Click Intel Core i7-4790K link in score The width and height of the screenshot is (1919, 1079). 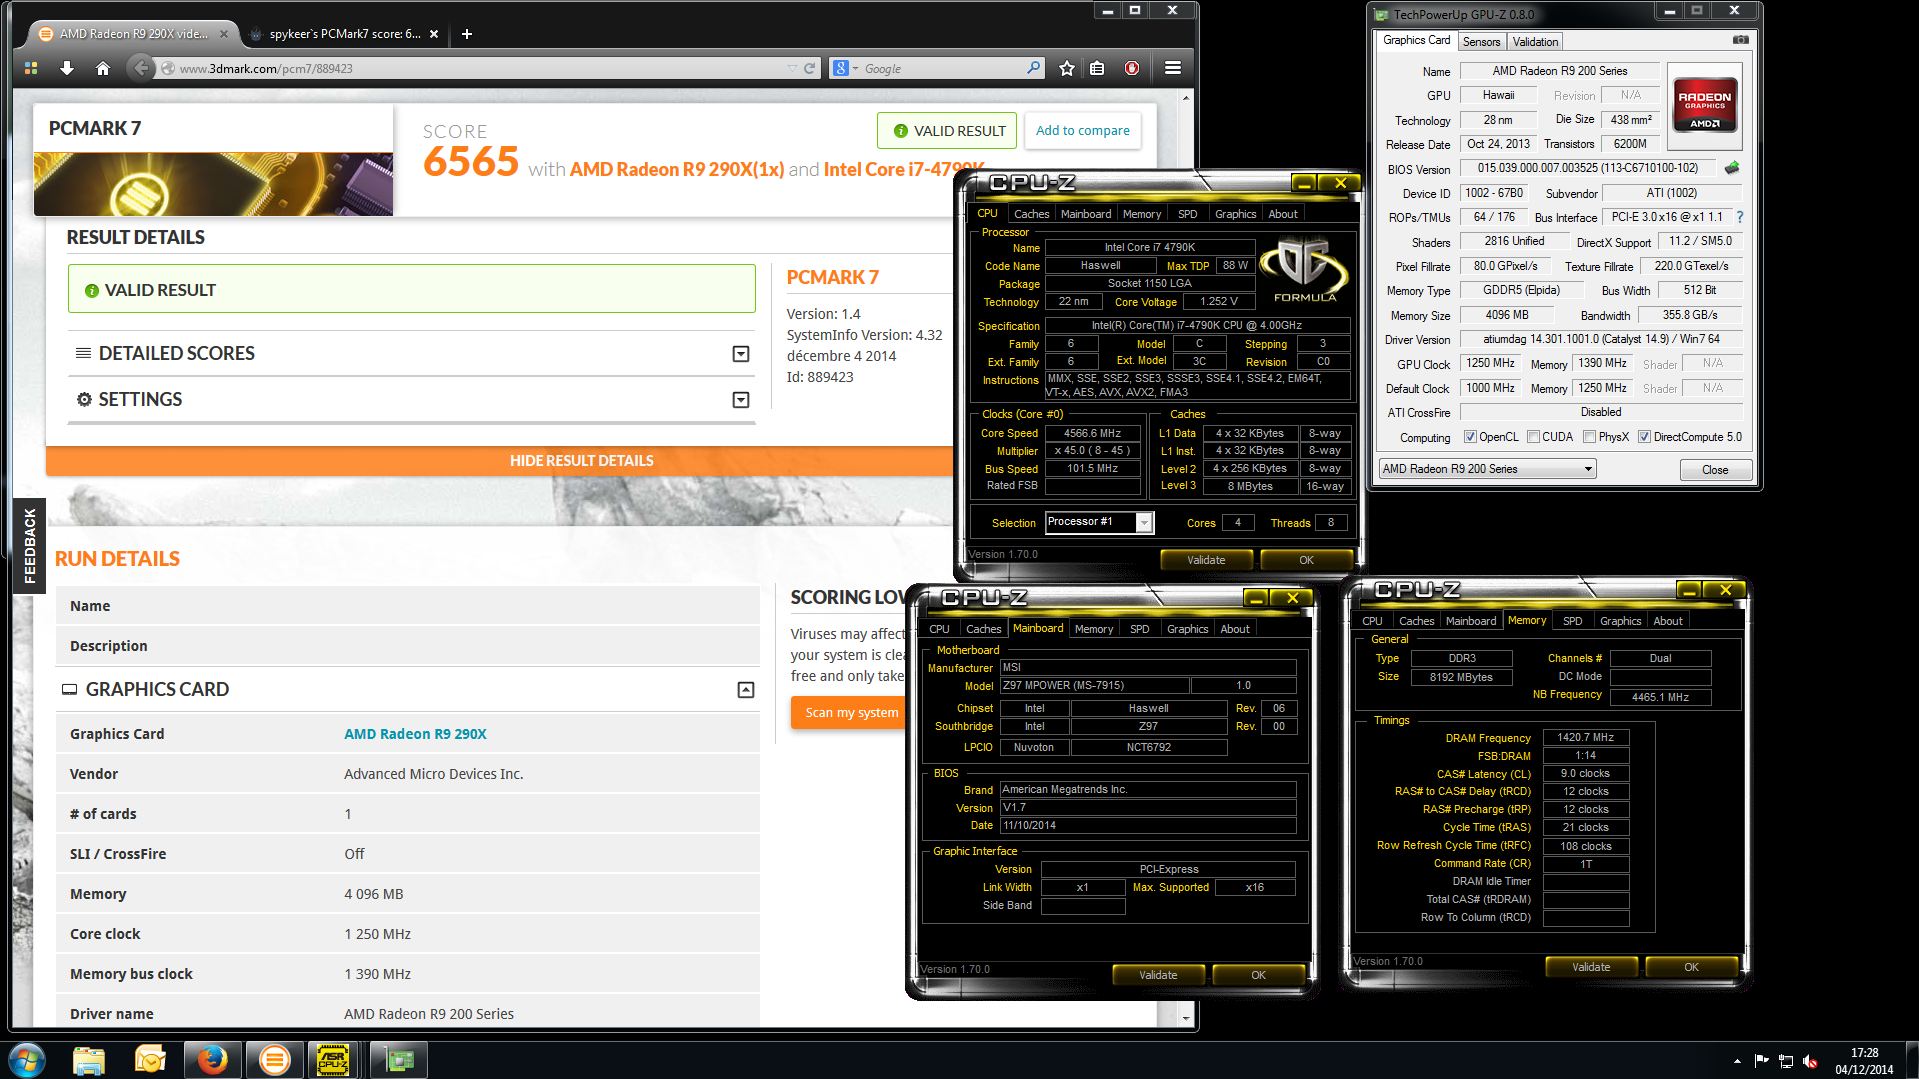point(904,170)
